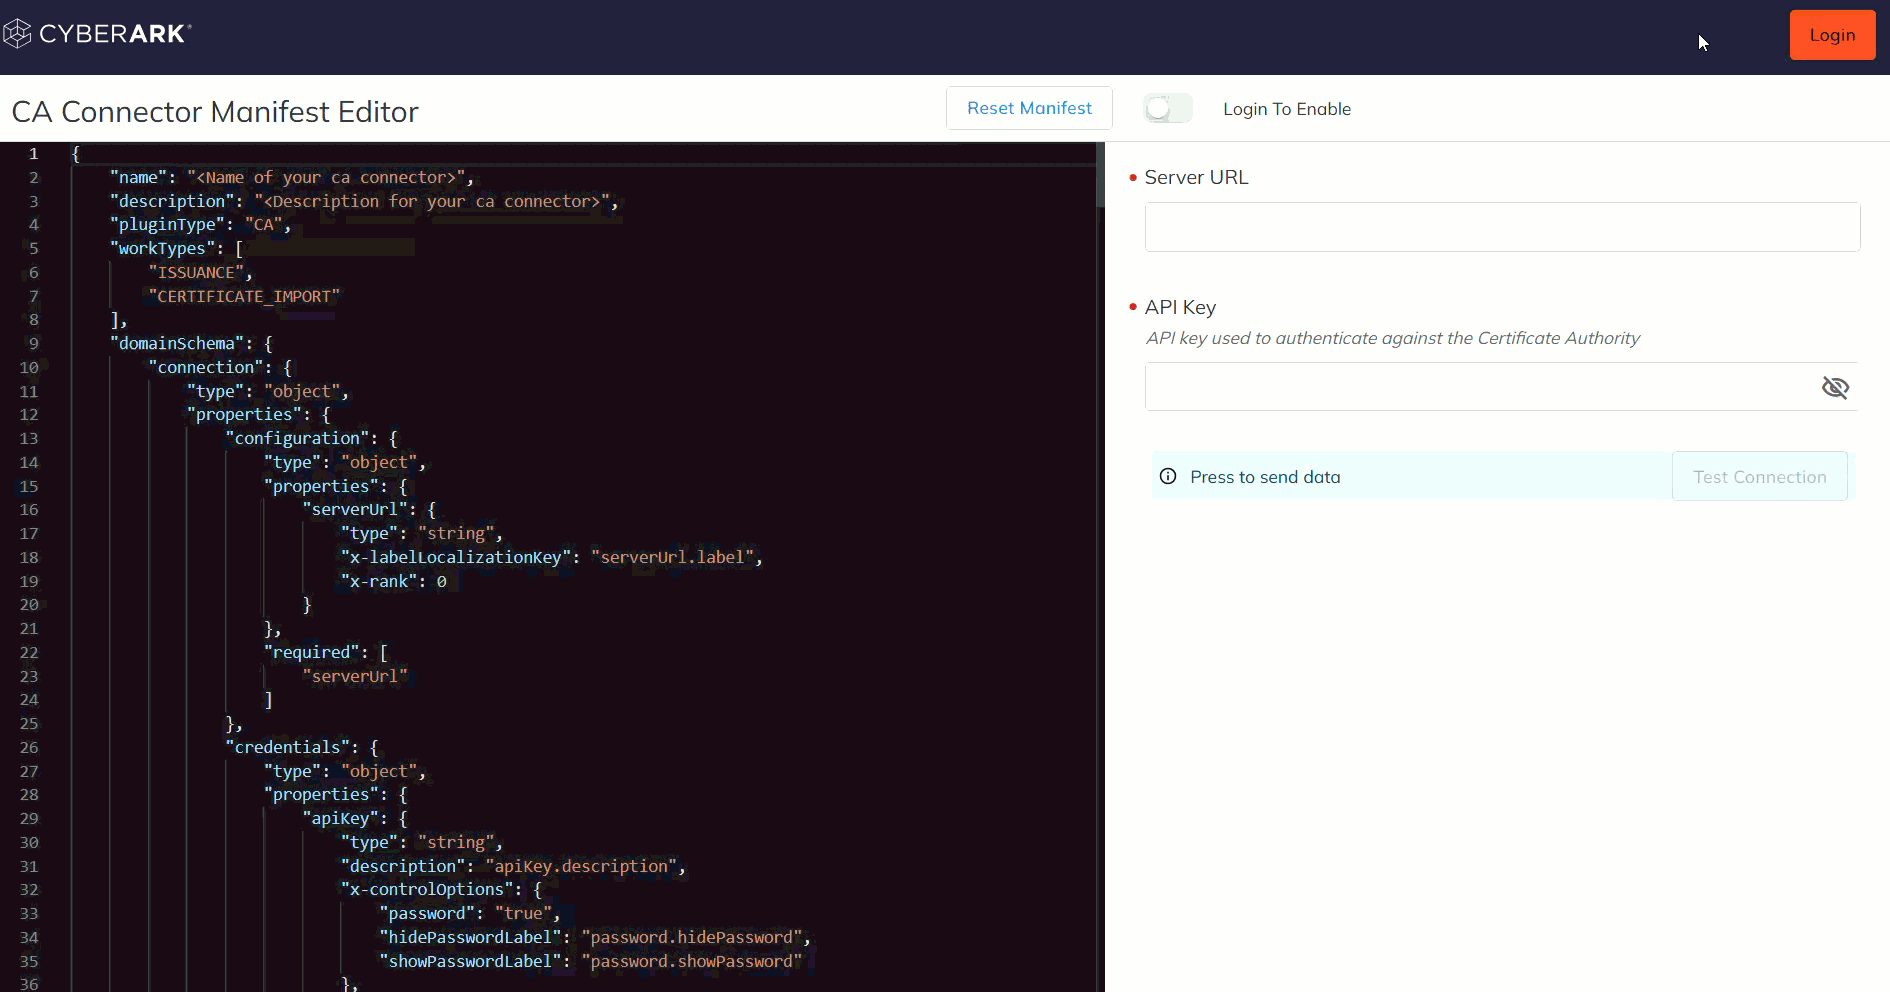Click "x-labelLocalizationKey" key on line 18
The image size is (1890, 992).
(456, 557)
